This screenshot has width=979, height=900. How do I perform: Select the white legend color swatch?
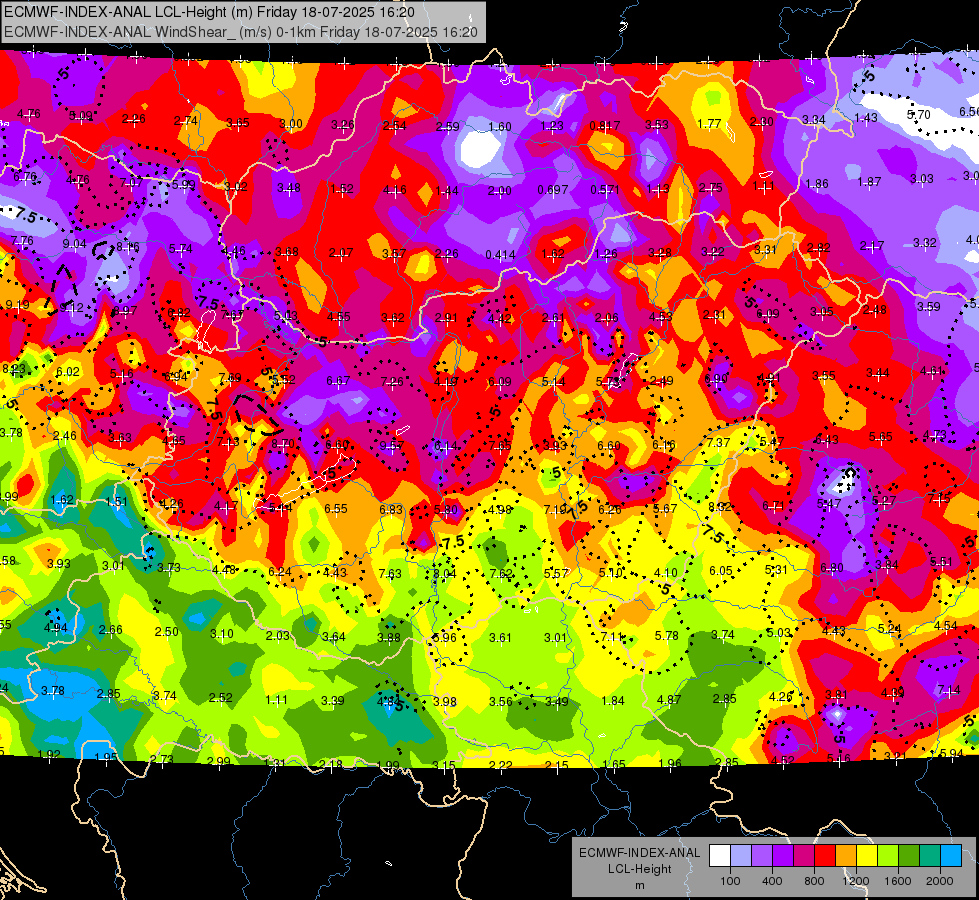(x=720, y=856)
